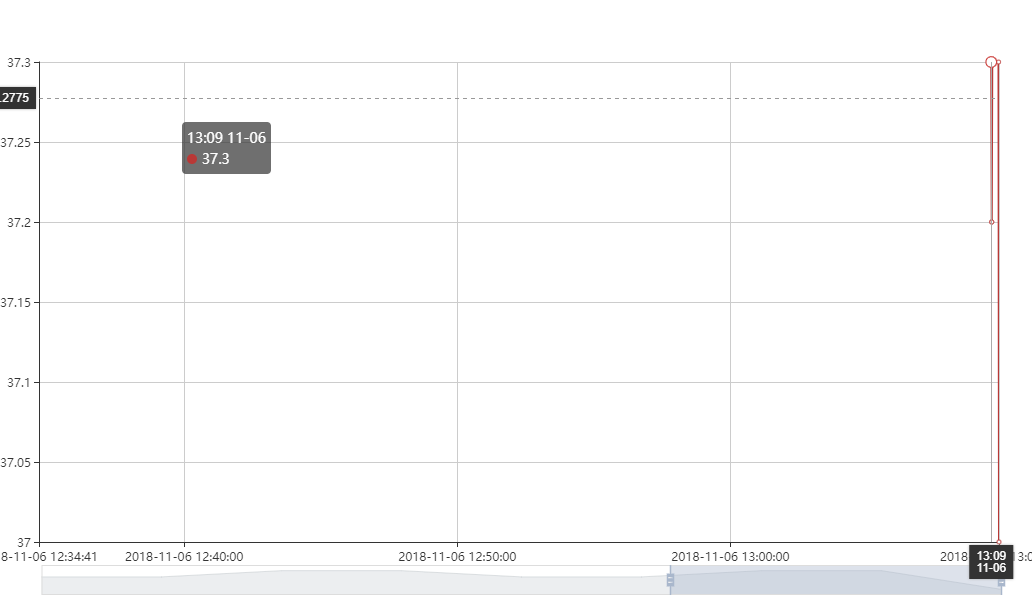Click the x-axis label '2018-11-06 13:00:00'
Image resolution: width=1032 pixels, height=612 pixels.
[x=730, y=557]
